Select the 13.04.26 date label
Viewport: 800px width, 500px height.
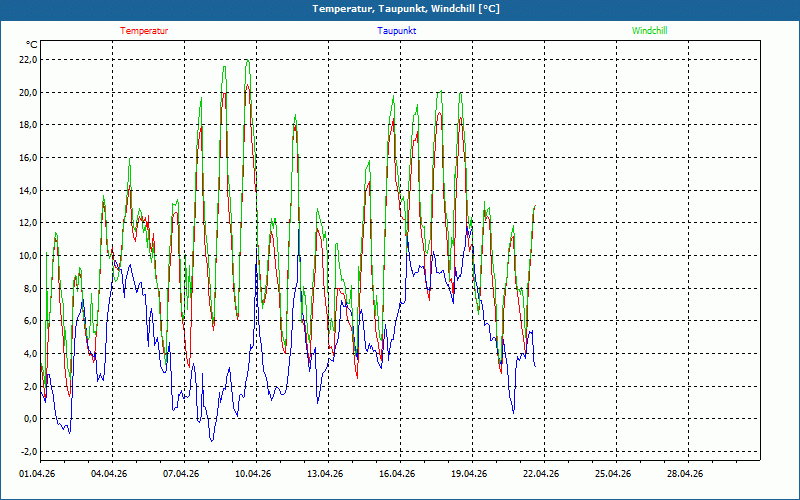pyautogui.click(x=325, y=474)
